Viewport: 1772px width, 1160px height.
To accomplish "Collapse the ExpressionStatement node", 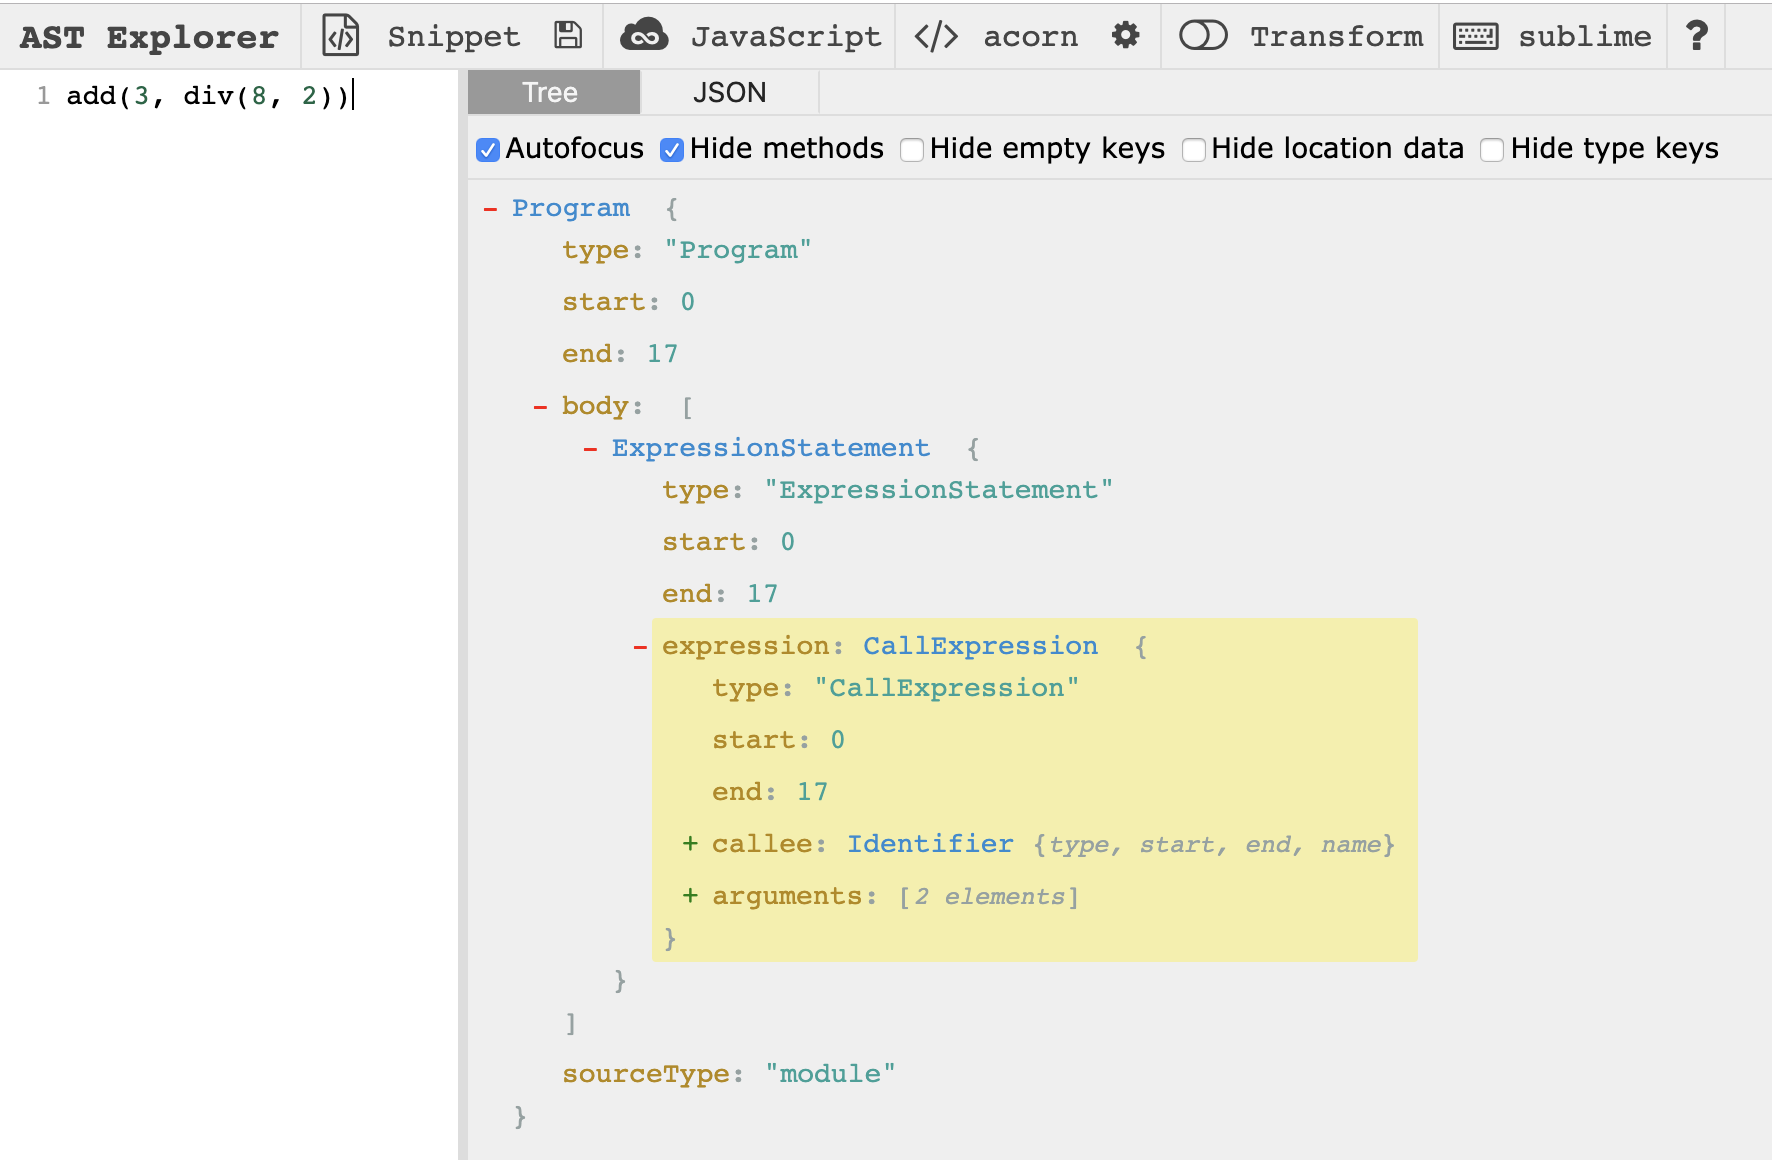I will point(590,448).
